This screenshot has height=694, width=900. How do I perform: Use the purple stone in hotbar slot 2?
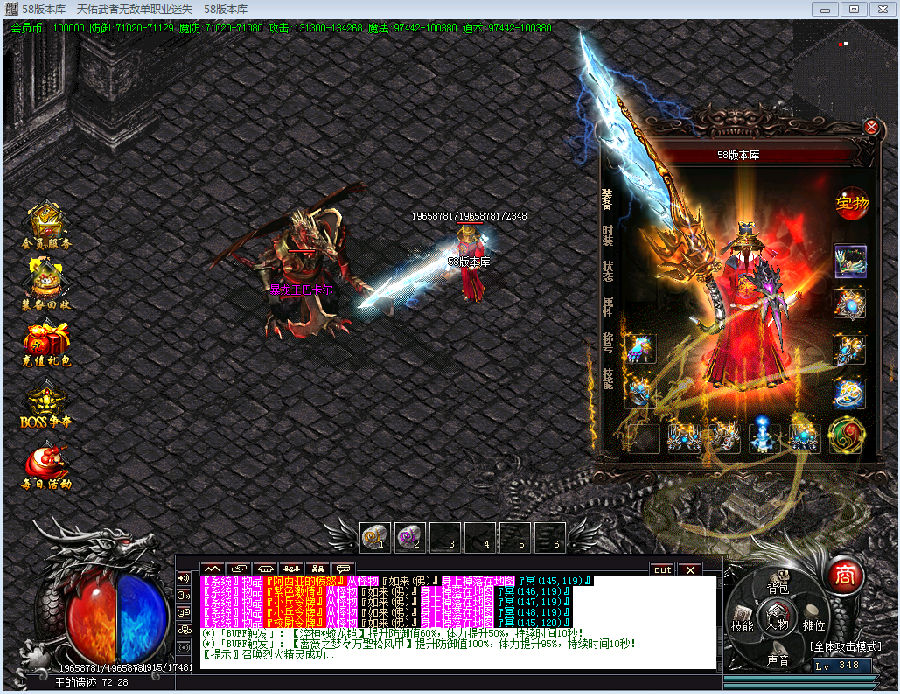pos(410,538)
